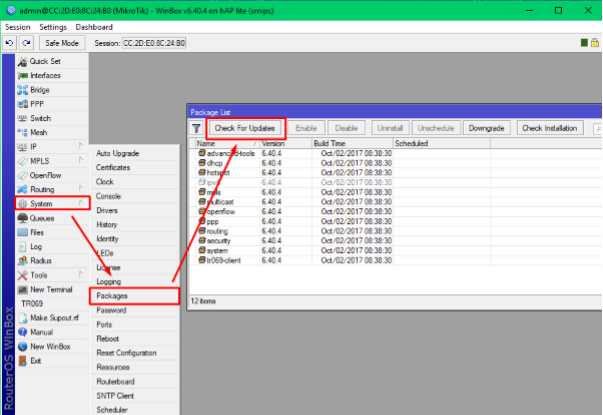Click the green status square indicator
Image resolution: width=603 pixels, height=415 pixels.
click(584, 43)
